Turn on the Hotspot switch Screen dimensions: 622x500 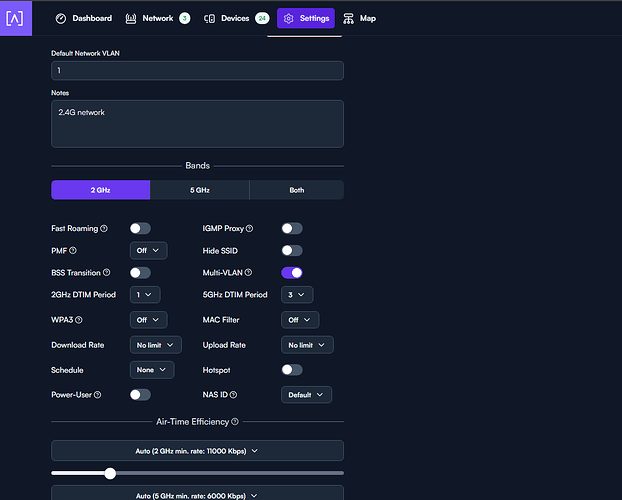[x=292, y=370]
